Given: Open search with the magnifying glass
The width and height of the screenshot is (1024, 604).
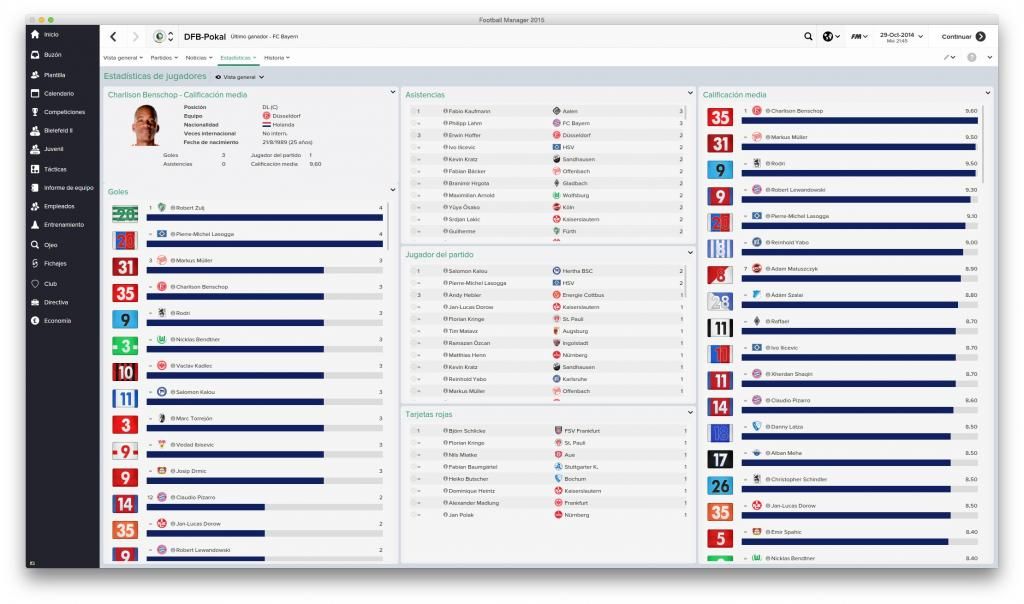Looking at the screenshot, I should (x=808, y=37).
